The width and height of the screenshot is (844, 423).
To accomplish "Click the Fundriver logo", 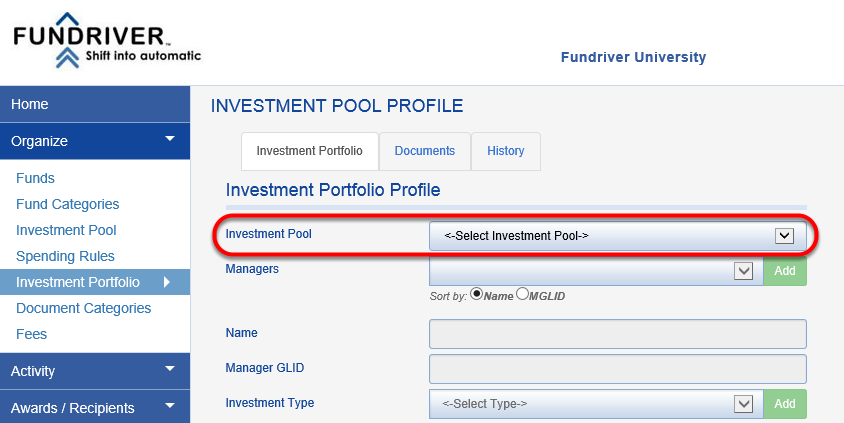I will (x=107, y=40).
